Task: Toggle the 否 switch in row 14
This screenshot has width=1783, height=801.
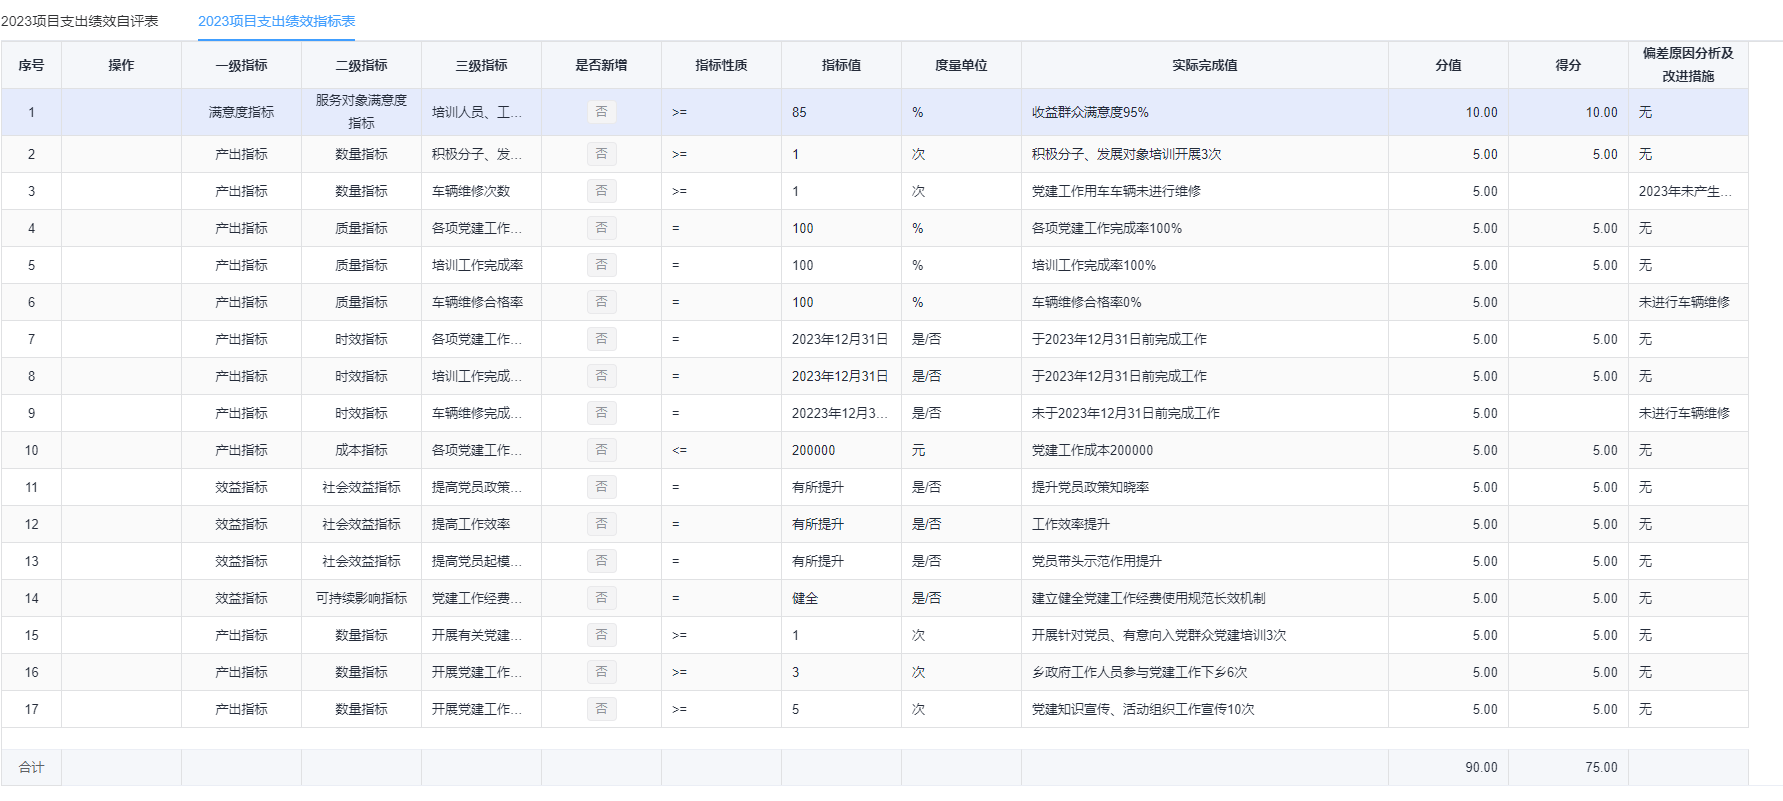Action: [601, 598]
